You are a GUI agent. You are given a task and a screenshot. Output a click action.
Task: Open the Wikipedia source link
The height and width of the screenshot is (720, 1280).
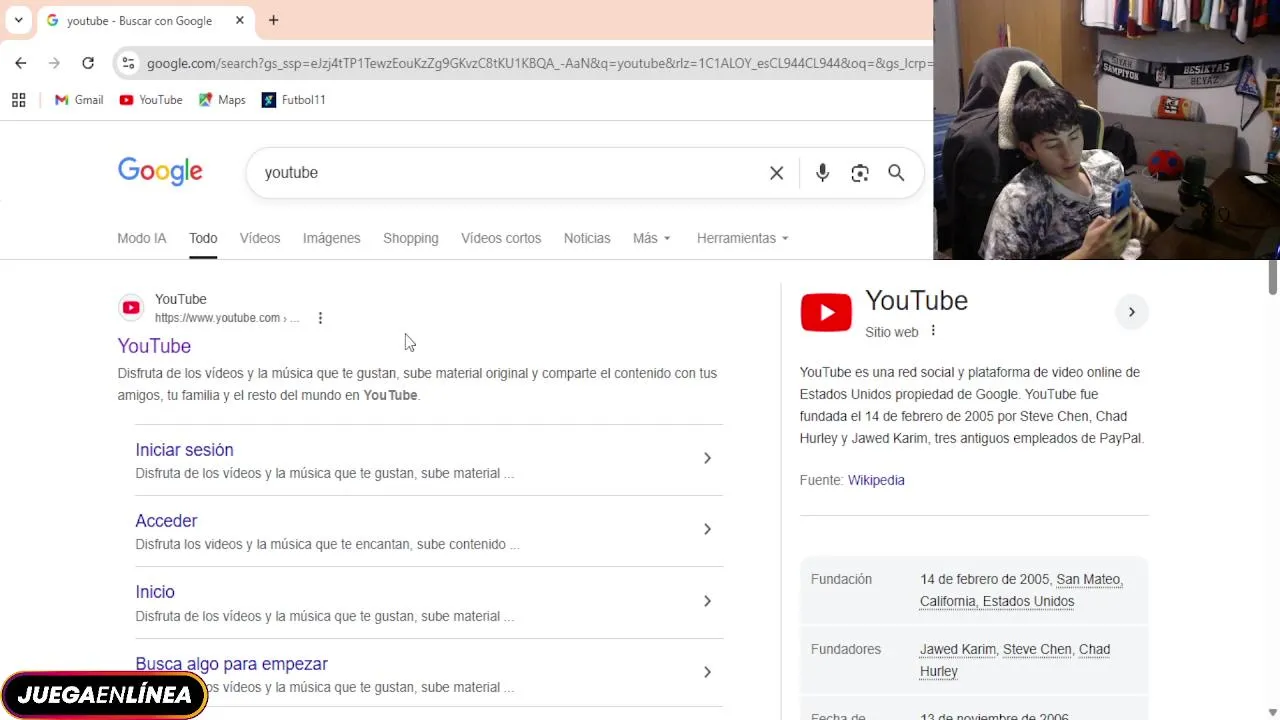click(876, 480)
